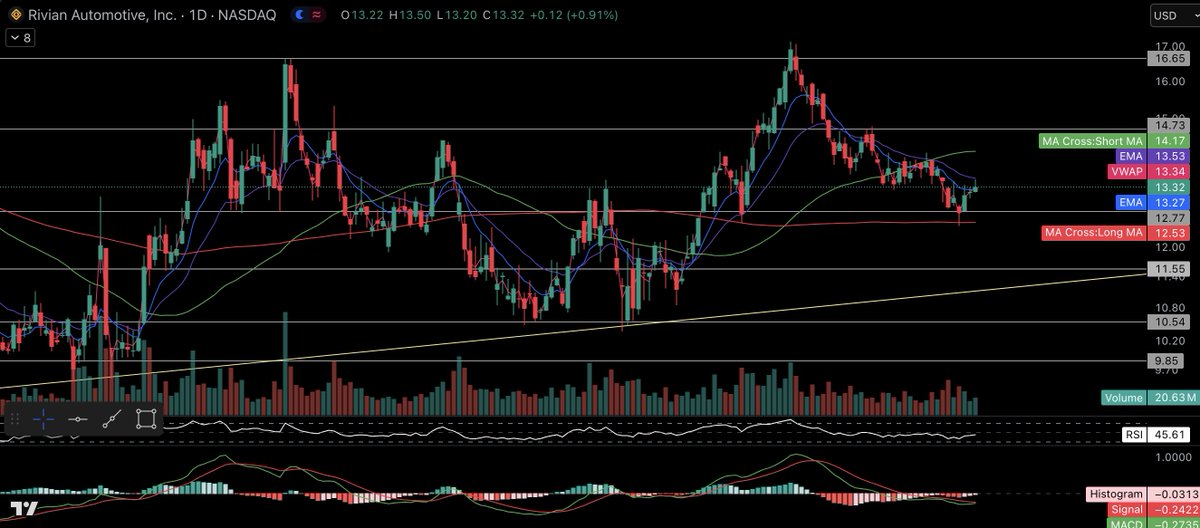Select the 16.65 horizontal price level label
This screenshot has width=1200, height=528.
1168,59
